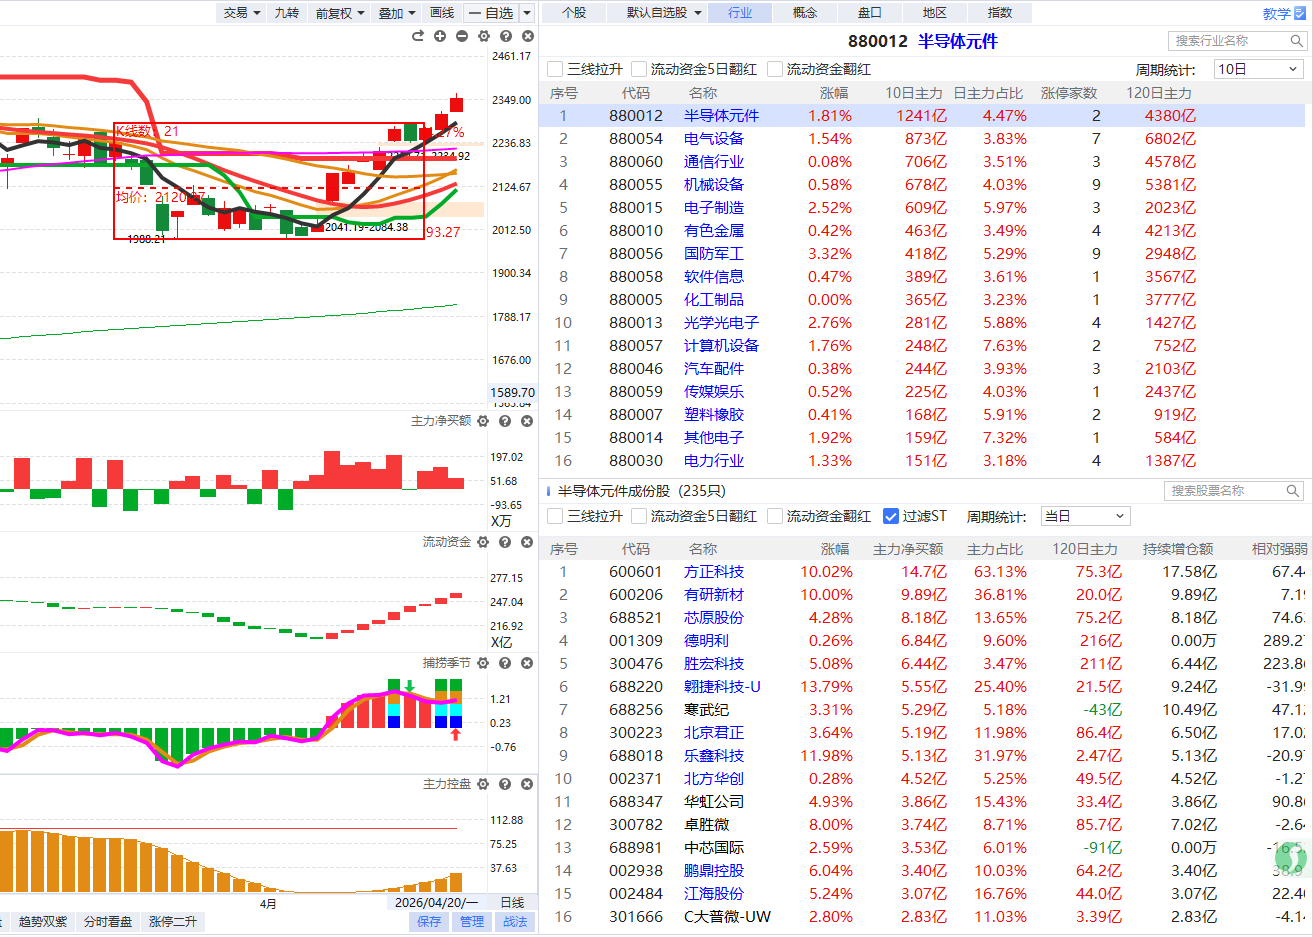The image size is (1313, 937).
Task: Switch to the 概念 tab
Action: tap(805, 13)
